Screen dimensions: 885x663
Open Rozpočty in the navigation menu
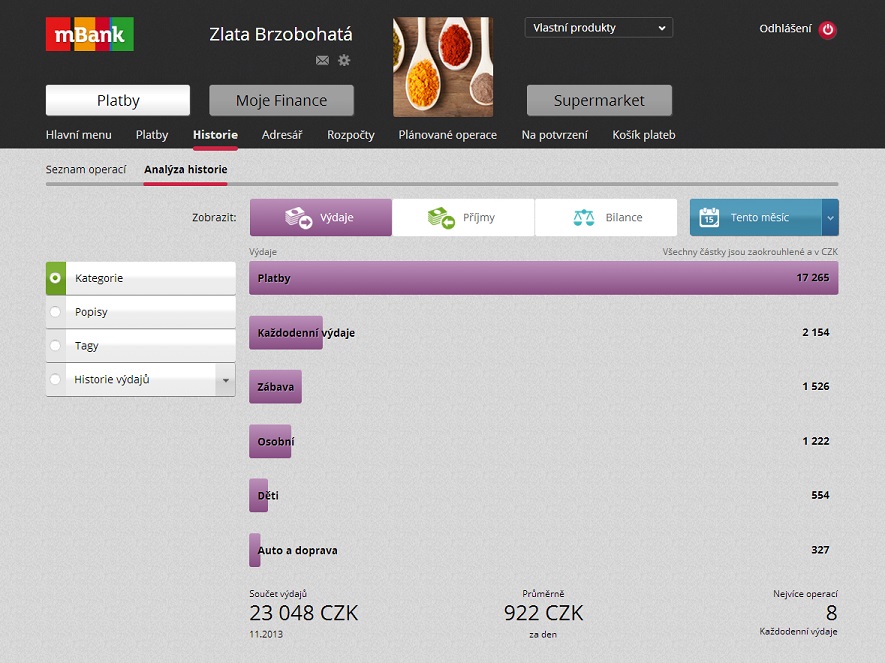click(351, 135)
